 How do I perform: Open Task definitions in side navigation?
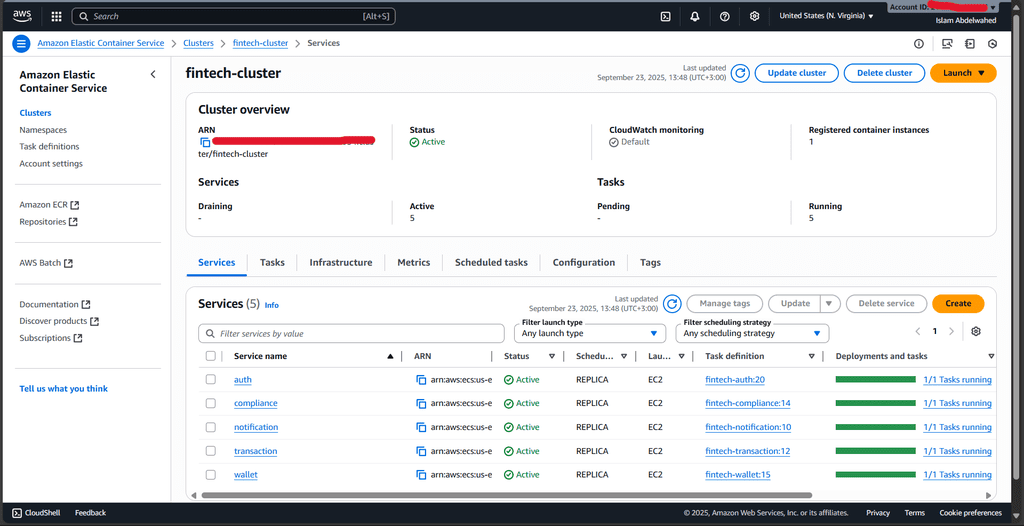[49, 147]
